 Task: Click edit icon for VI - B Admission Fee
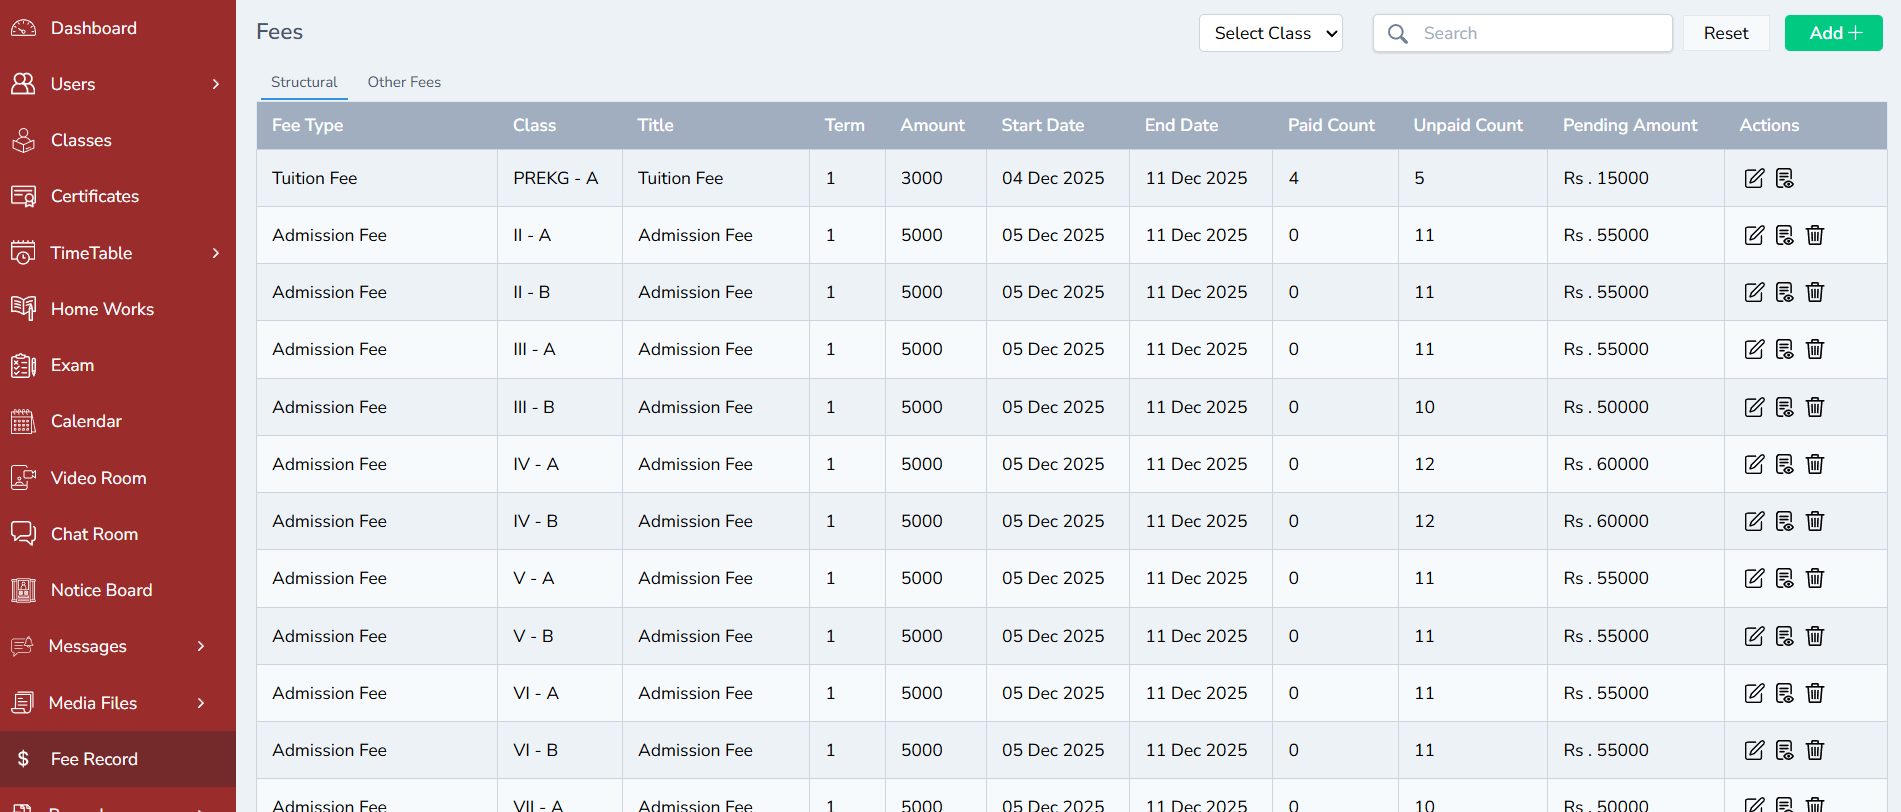tap(1754, 750)
